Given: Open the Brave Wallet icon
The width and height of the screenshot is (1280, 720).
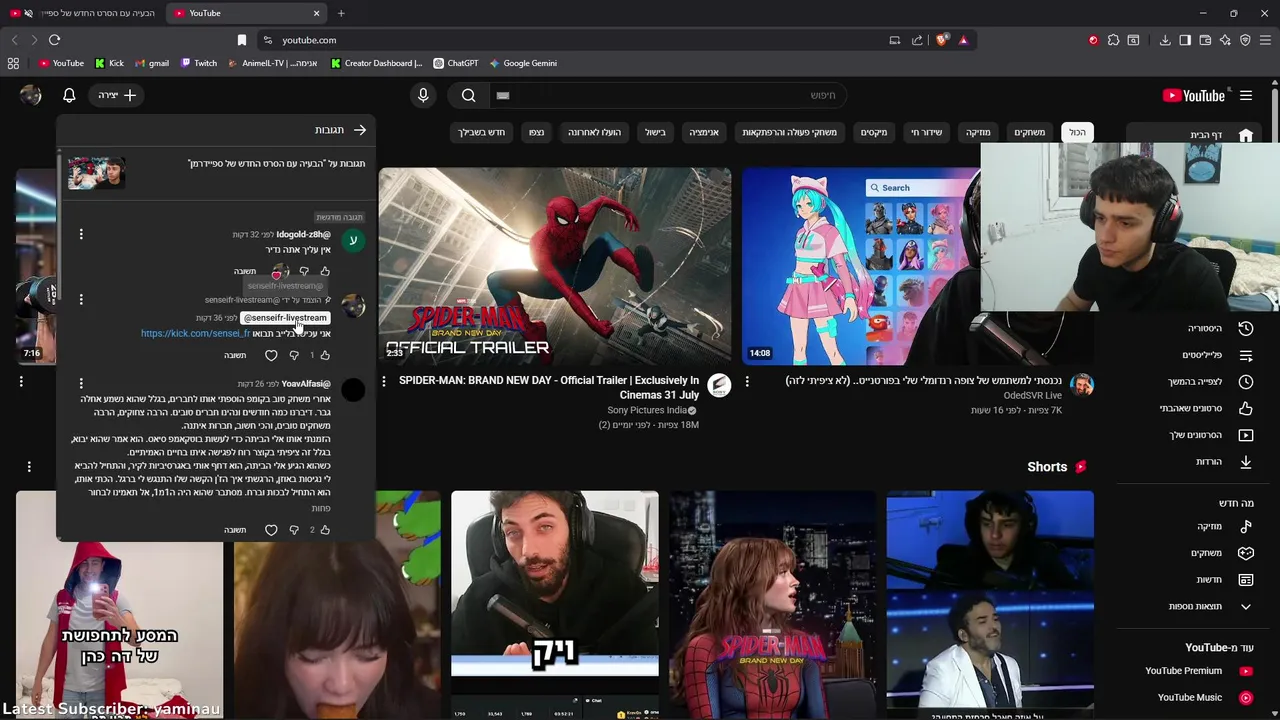Looking at the screenshot, I should (x=1205, y=40).
